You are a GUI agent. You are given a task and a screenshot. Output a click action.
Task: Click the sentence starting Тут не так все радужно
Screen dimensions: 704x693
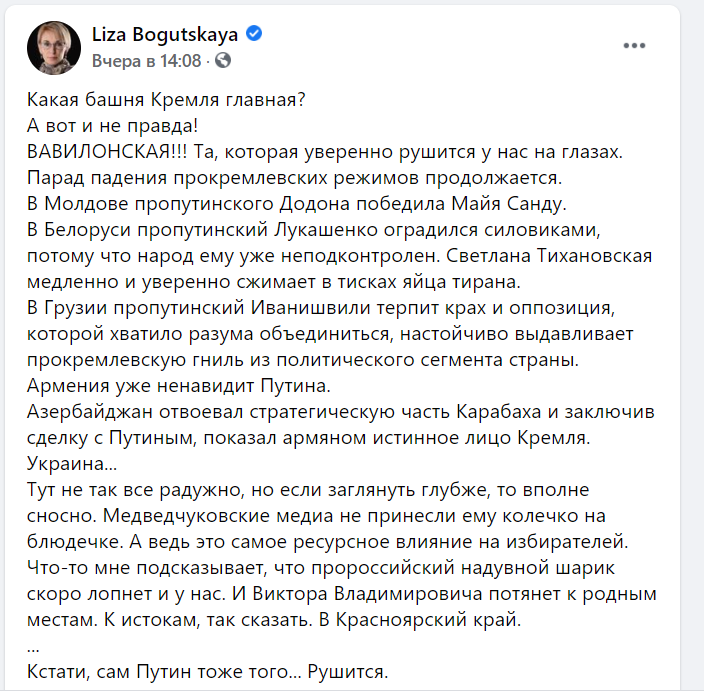point(308,503)
